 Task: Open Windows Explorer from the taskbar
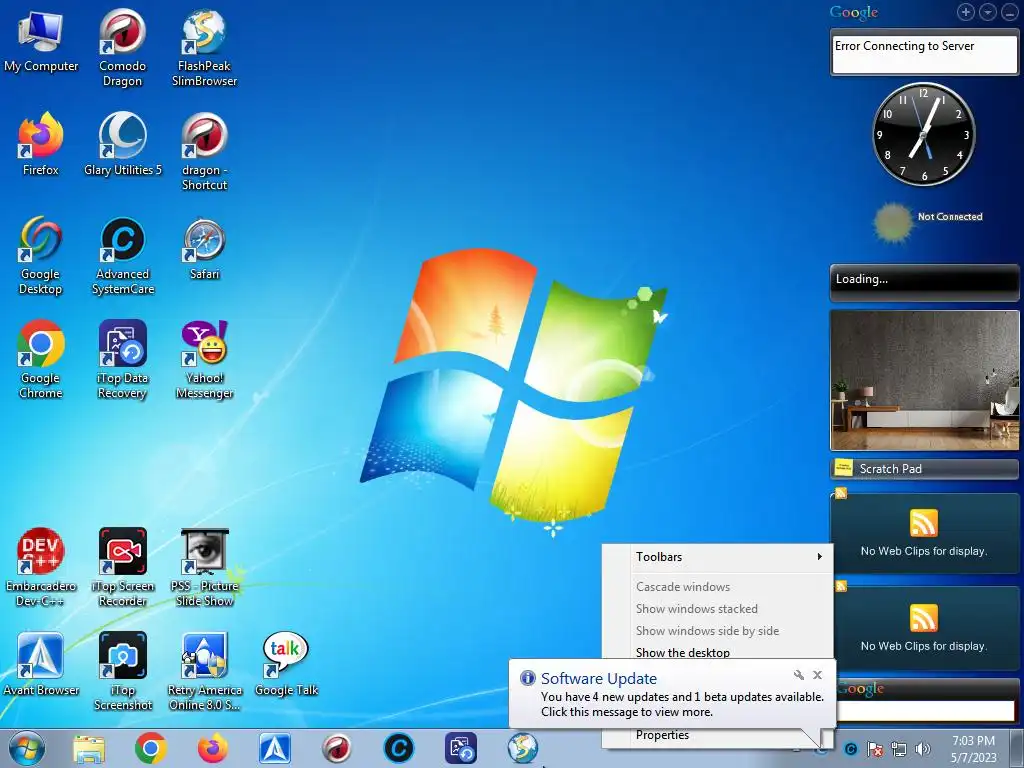coord(89,749)
